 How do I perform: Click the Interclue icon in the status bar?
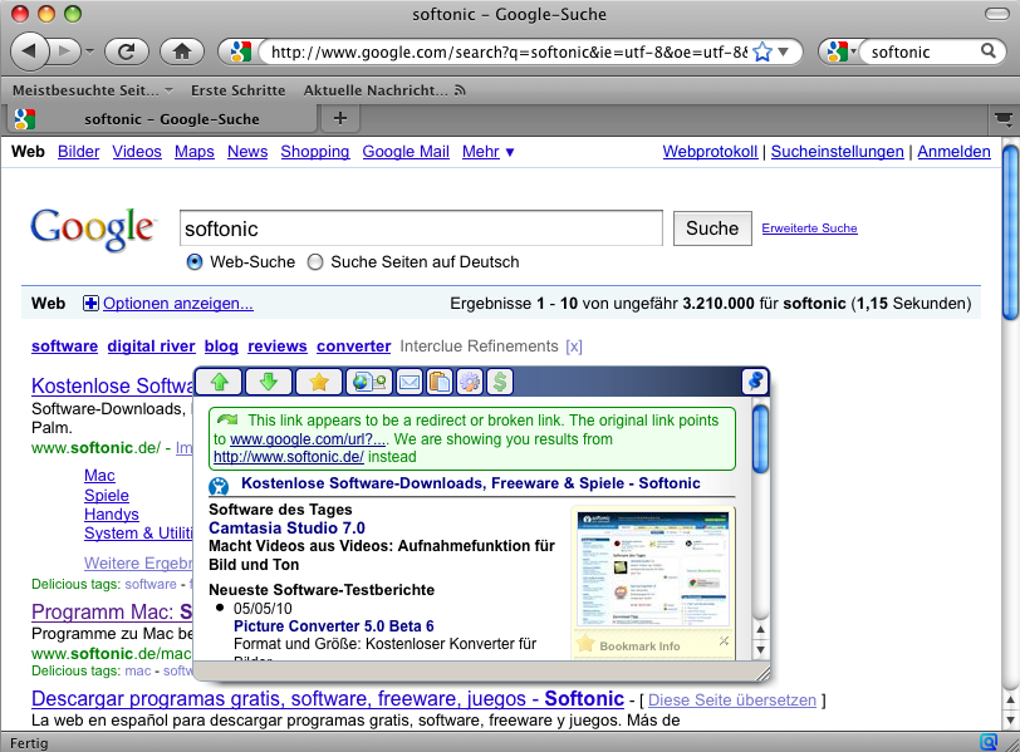(x=989, y=742)
